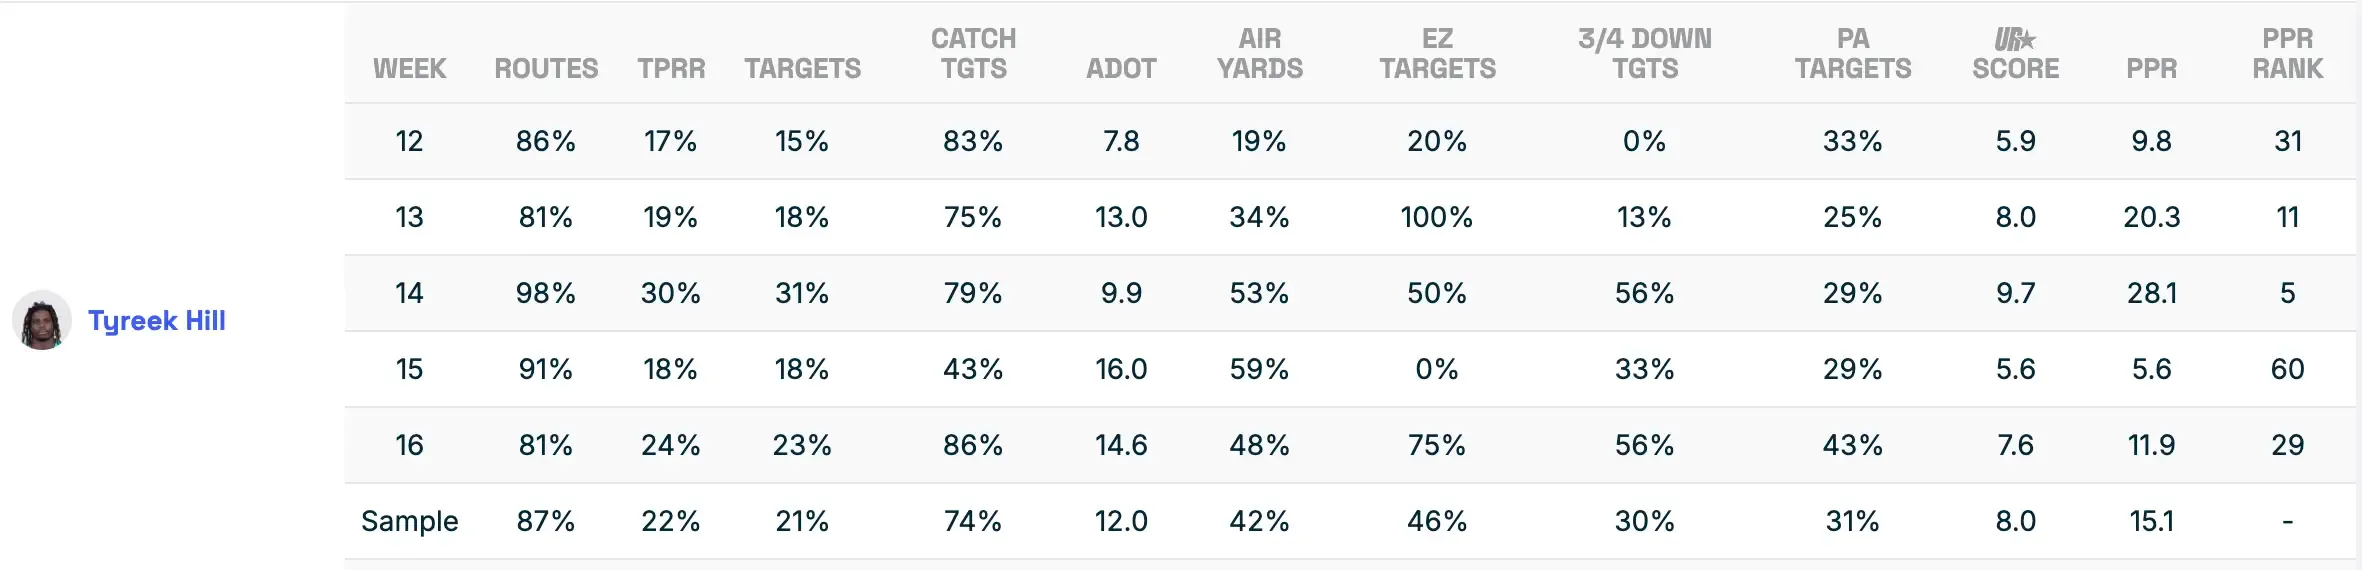Select the TARGETS column header
The height and width of the screenshot is (570, 2362).
[802, 68]
